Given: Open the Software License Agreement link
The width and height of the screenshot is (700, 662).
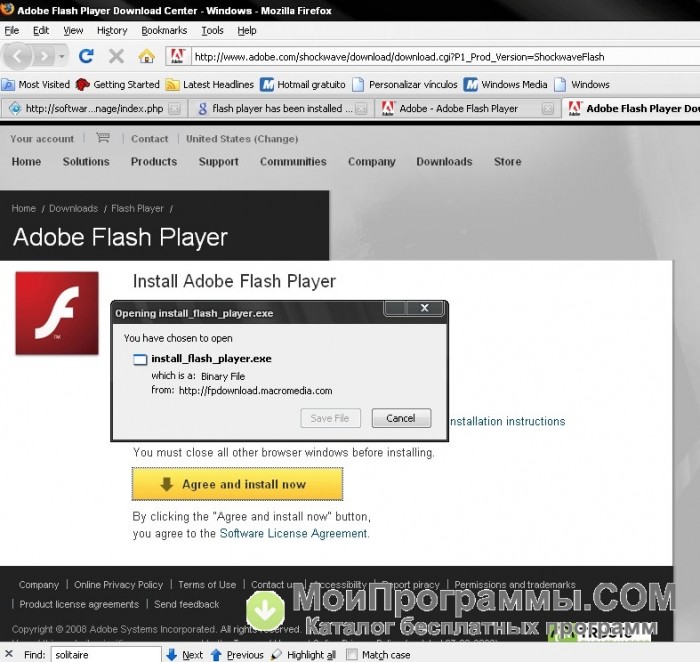Looking at the screenshot, I should pos(293,533).
